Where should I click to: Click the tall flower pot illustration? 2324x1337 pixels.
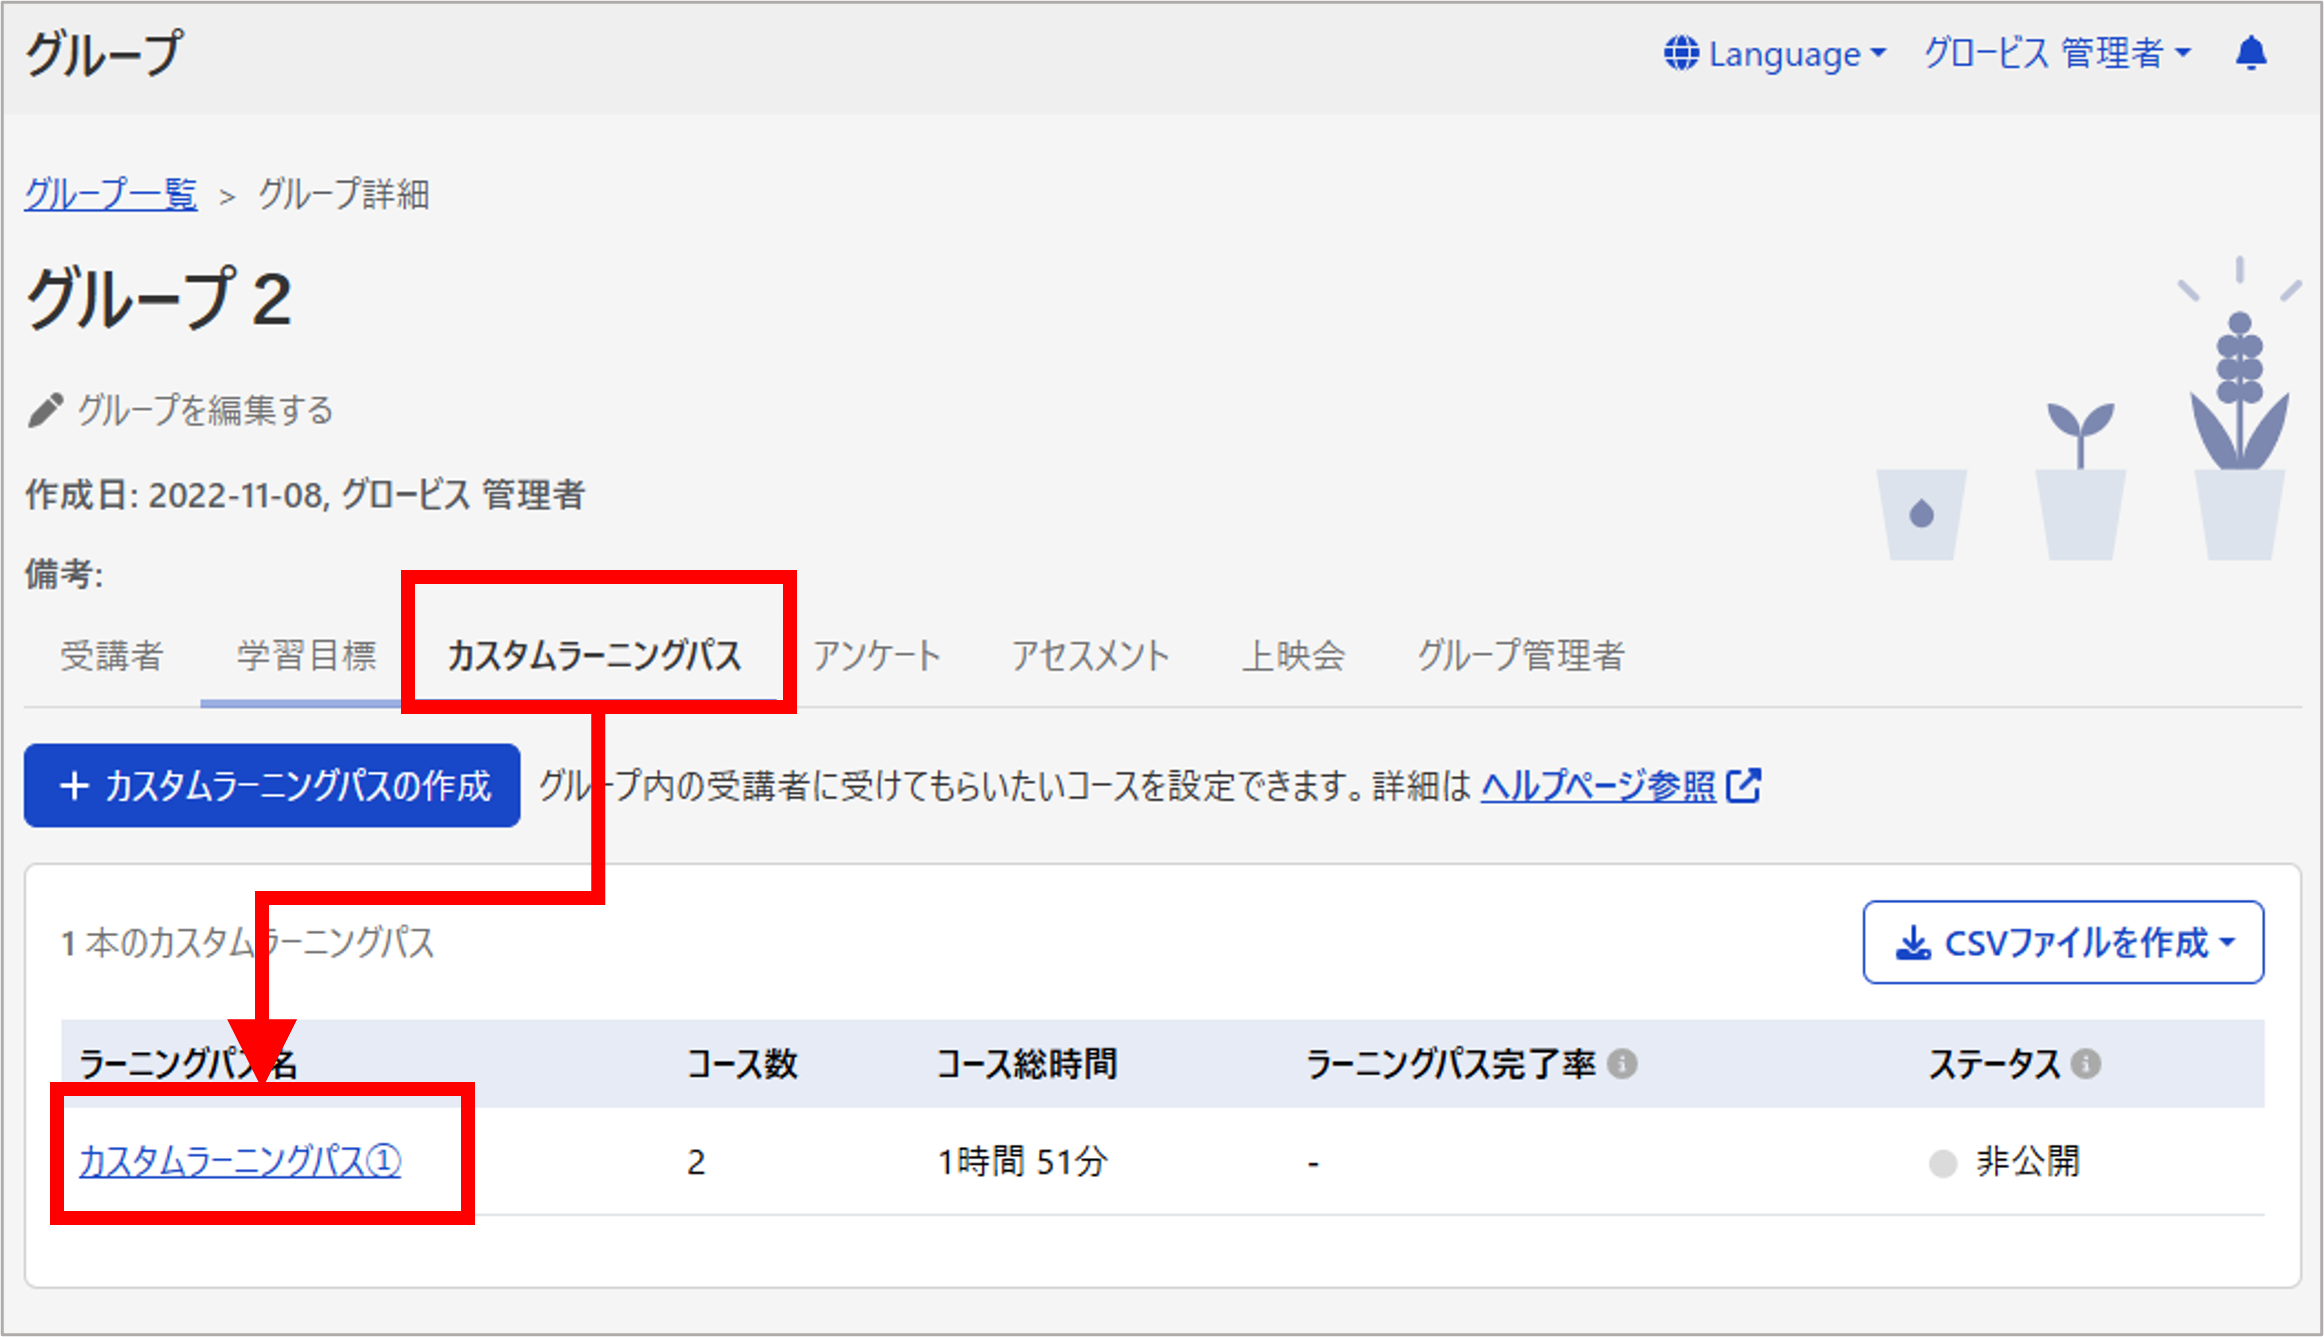coord(2239,410)
